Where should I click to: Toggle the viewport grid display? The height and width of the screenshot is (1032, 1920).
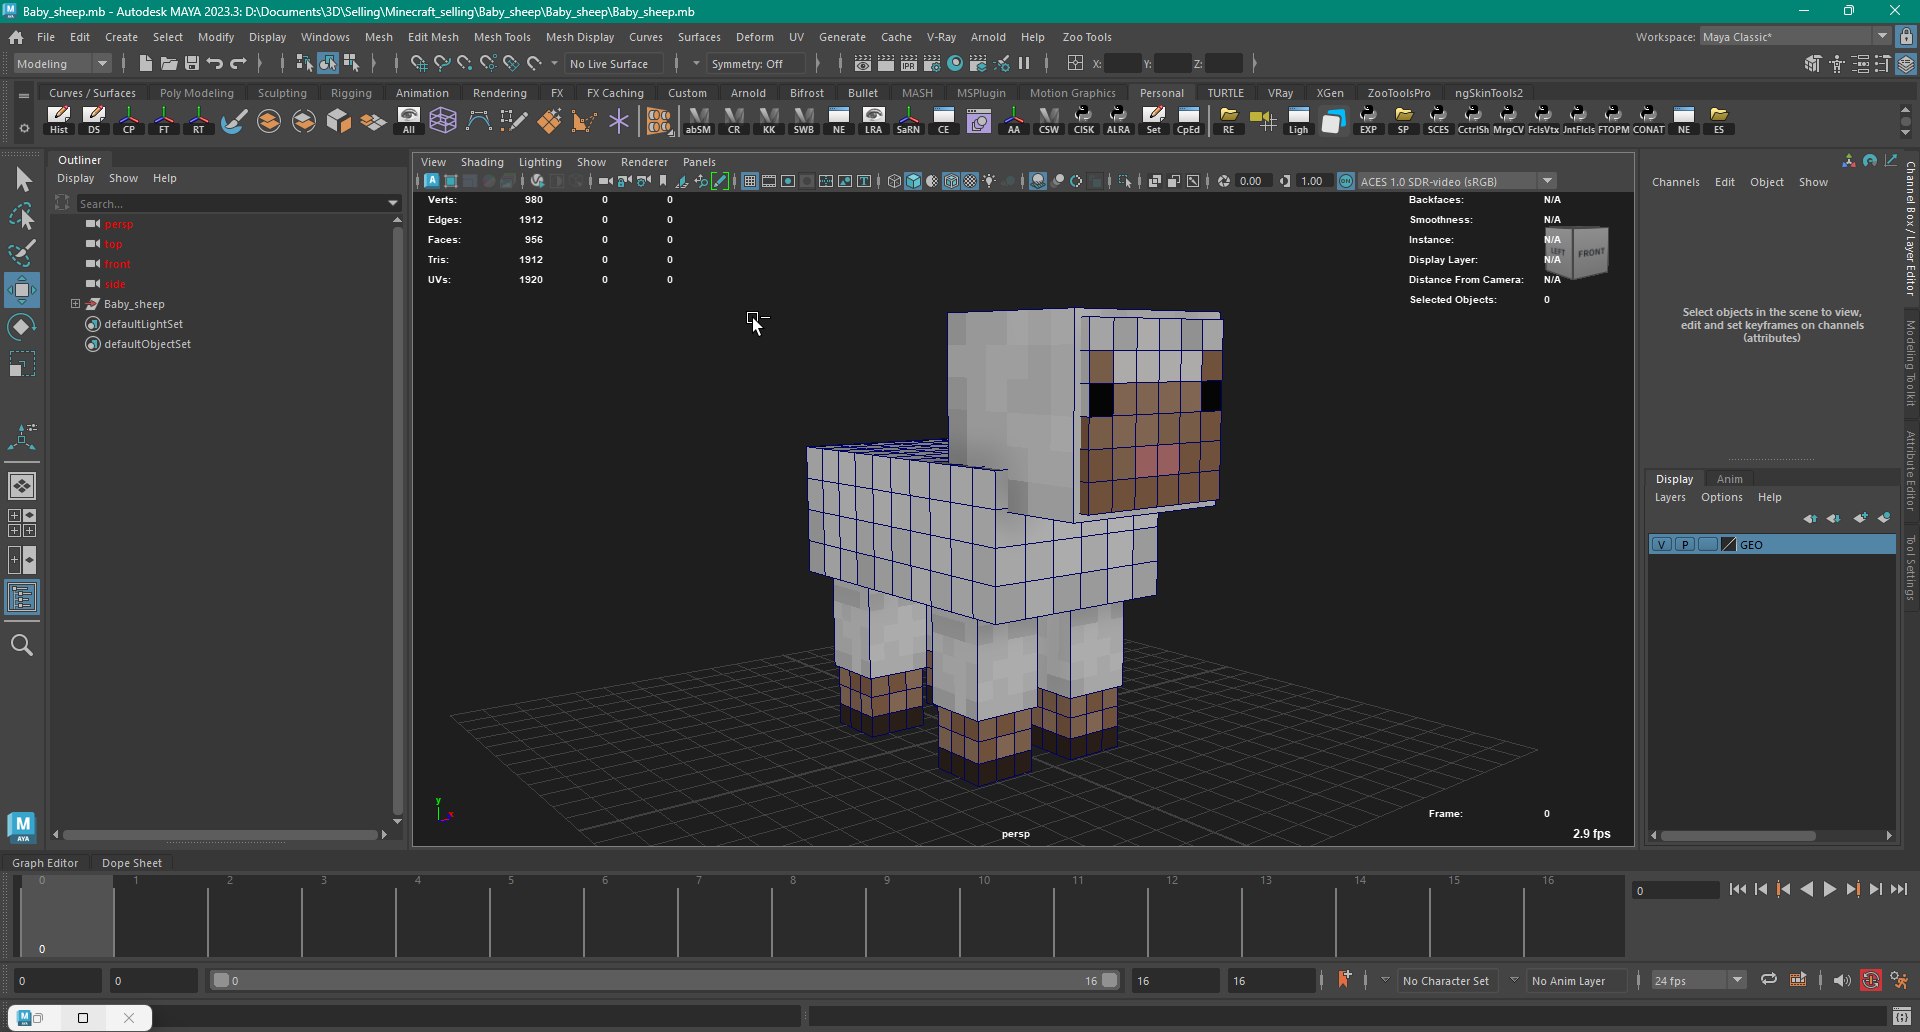click(x=749, y=181)
